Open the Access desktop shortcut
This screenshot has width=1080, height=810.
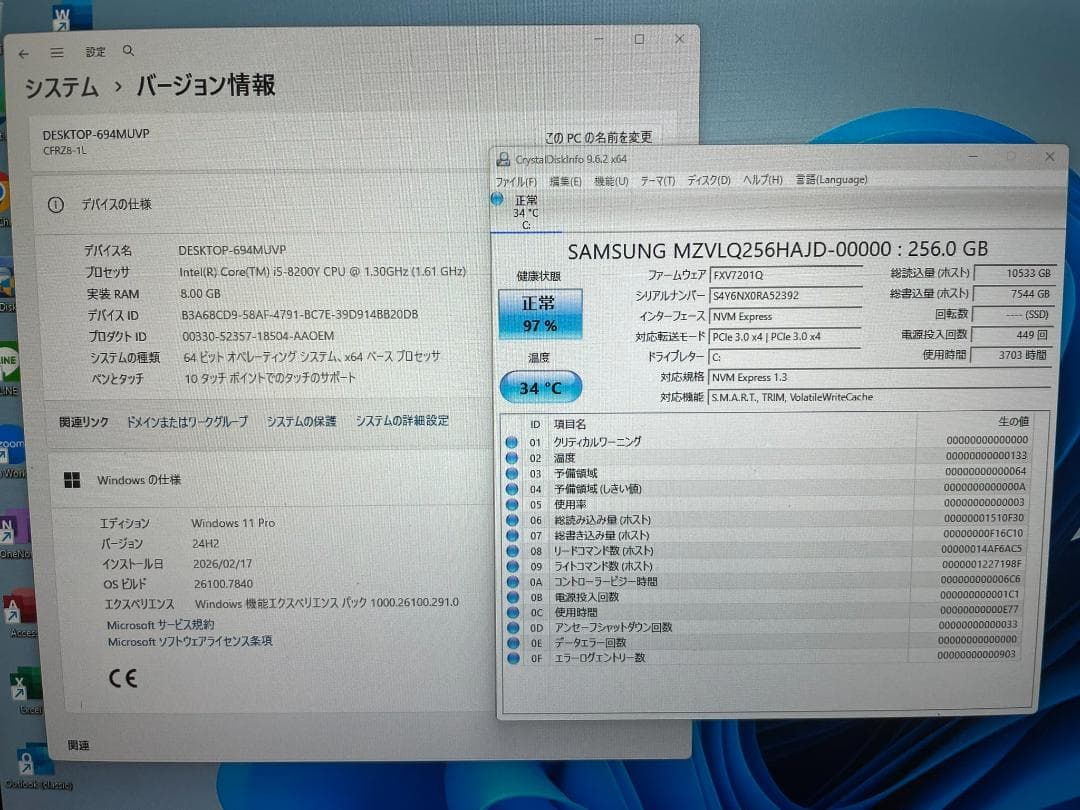(x=20, y=613)
